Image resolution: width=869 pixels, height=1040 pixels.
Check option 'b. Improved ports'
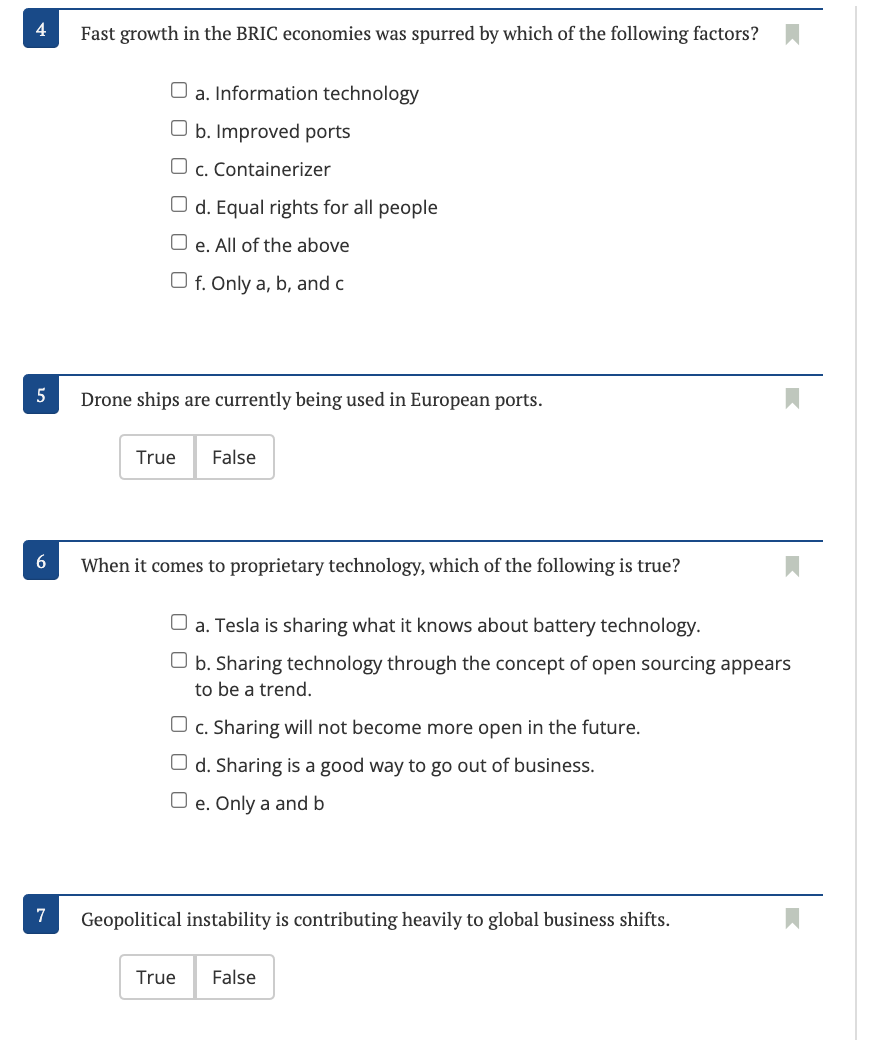pos(178,126)
